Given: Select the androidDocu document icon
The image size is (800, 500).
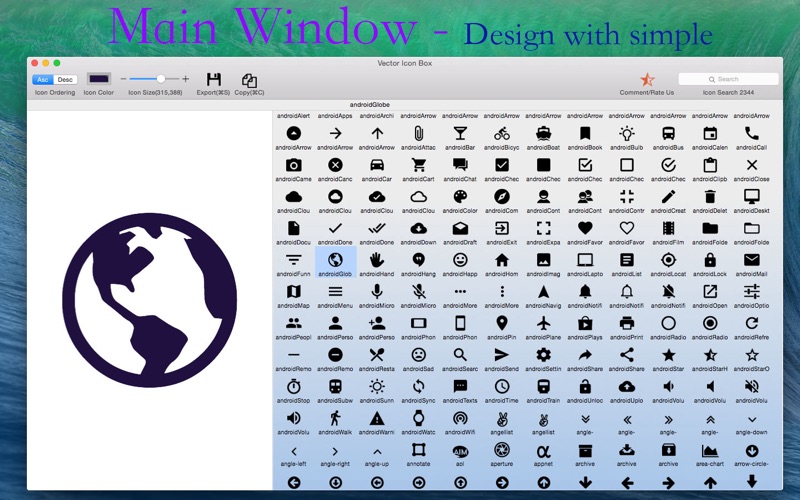Looking at the screenshot, I should [293, 229].
